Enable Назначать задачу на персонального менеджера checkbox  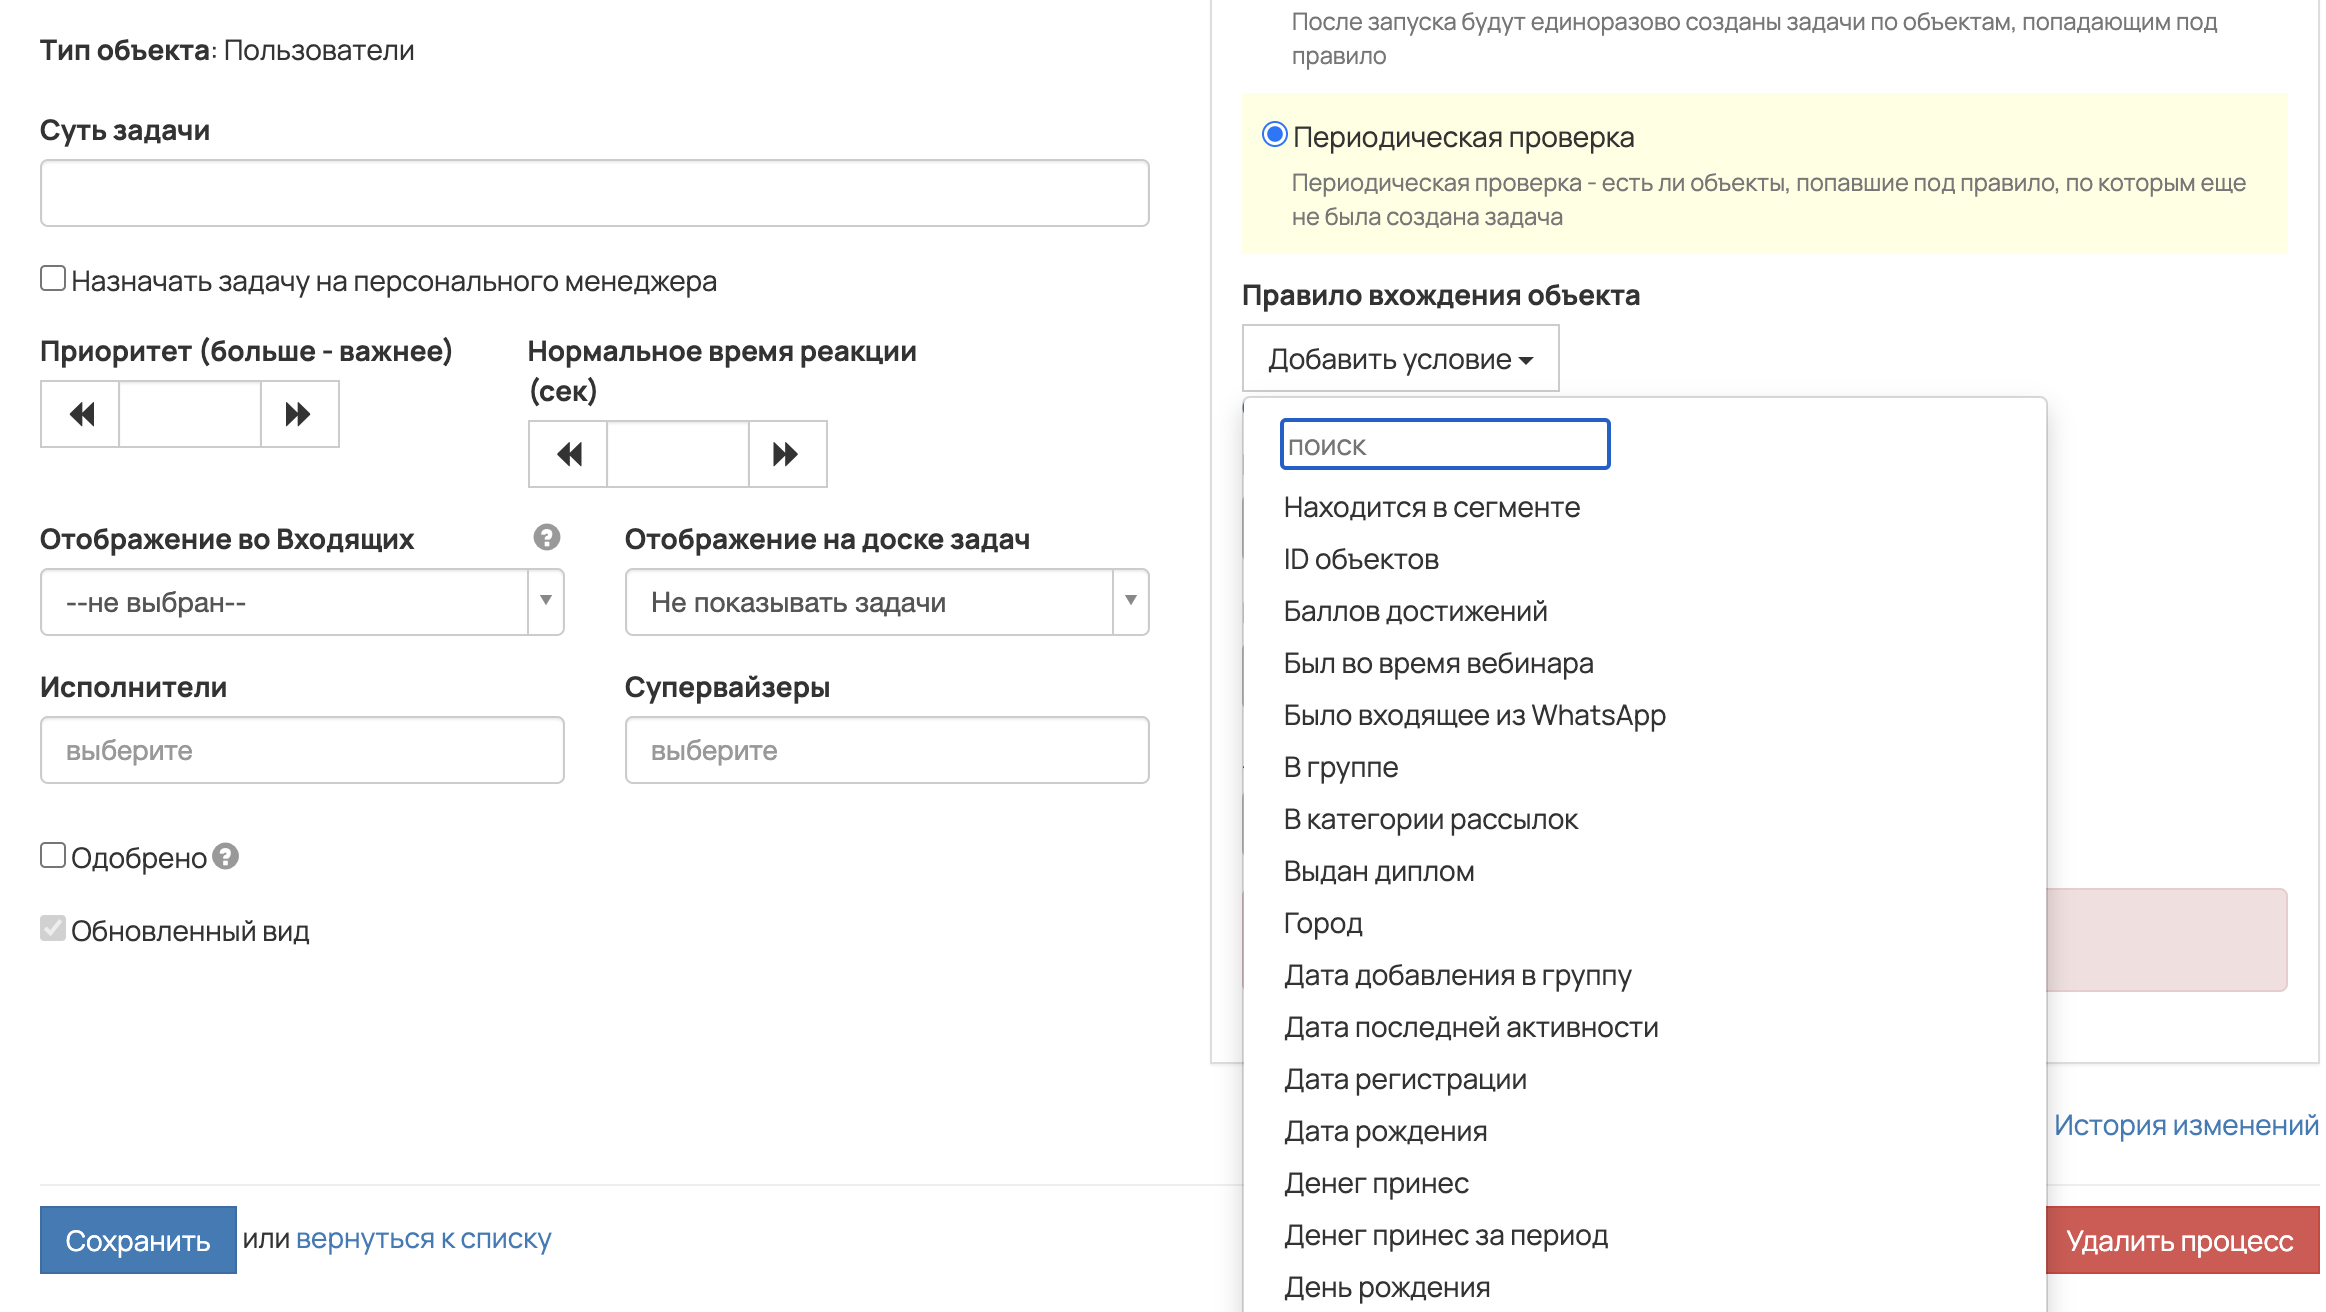(53, 279)
